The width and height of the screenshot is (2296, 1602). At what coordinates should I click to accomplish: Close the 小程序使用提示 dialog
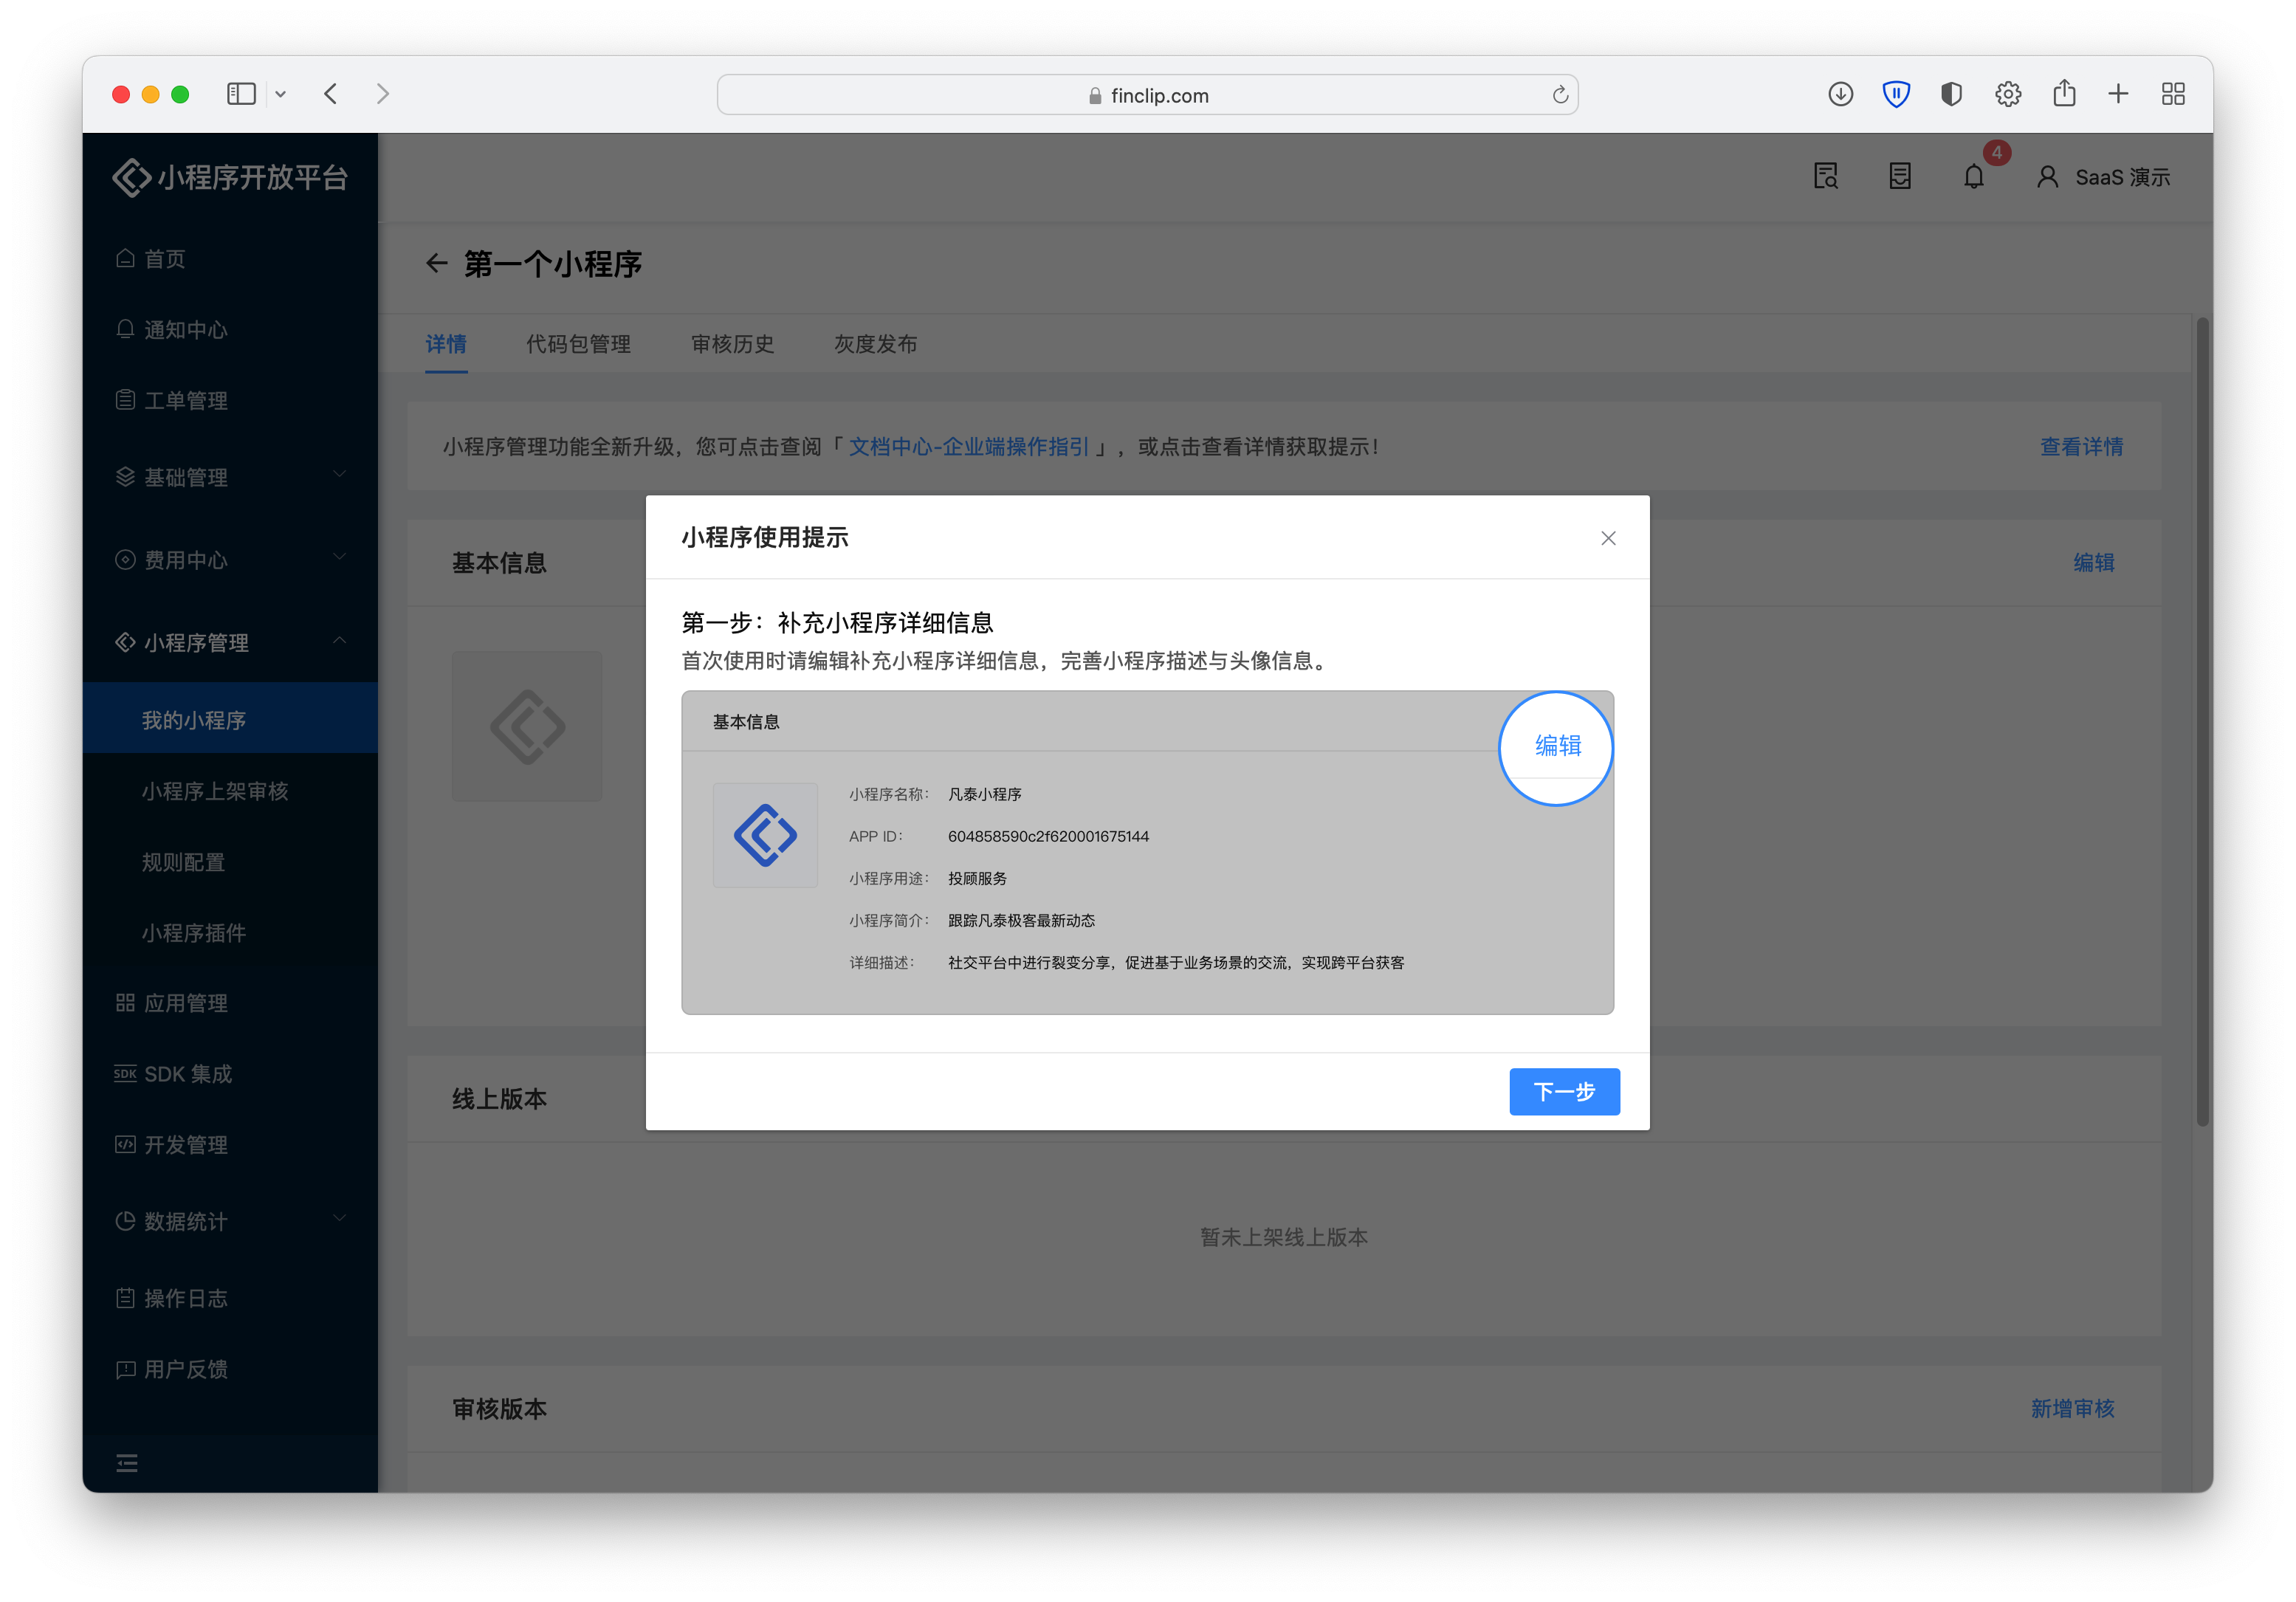(1608, 538)
